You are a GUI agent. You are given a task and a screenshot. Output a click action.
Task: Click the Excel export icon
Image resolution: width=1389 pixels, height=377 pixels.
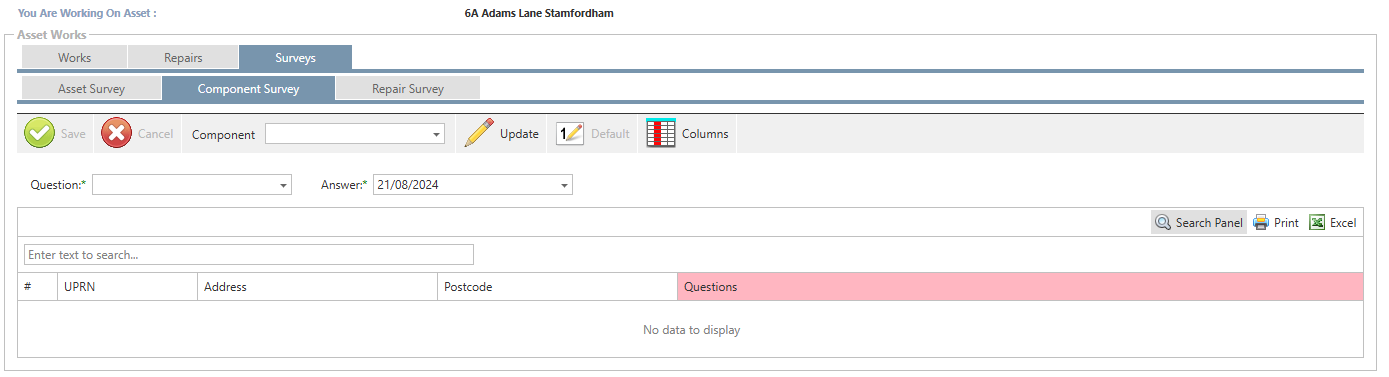(1317, 223)
